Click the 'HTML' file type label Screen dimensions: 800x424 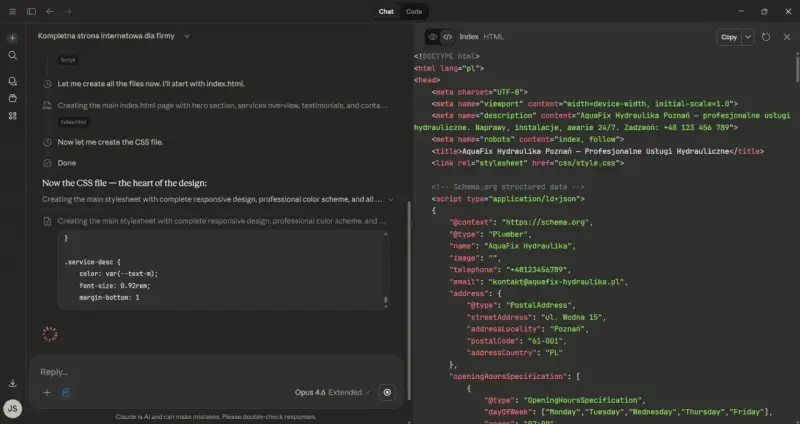[x=493, y=37]
